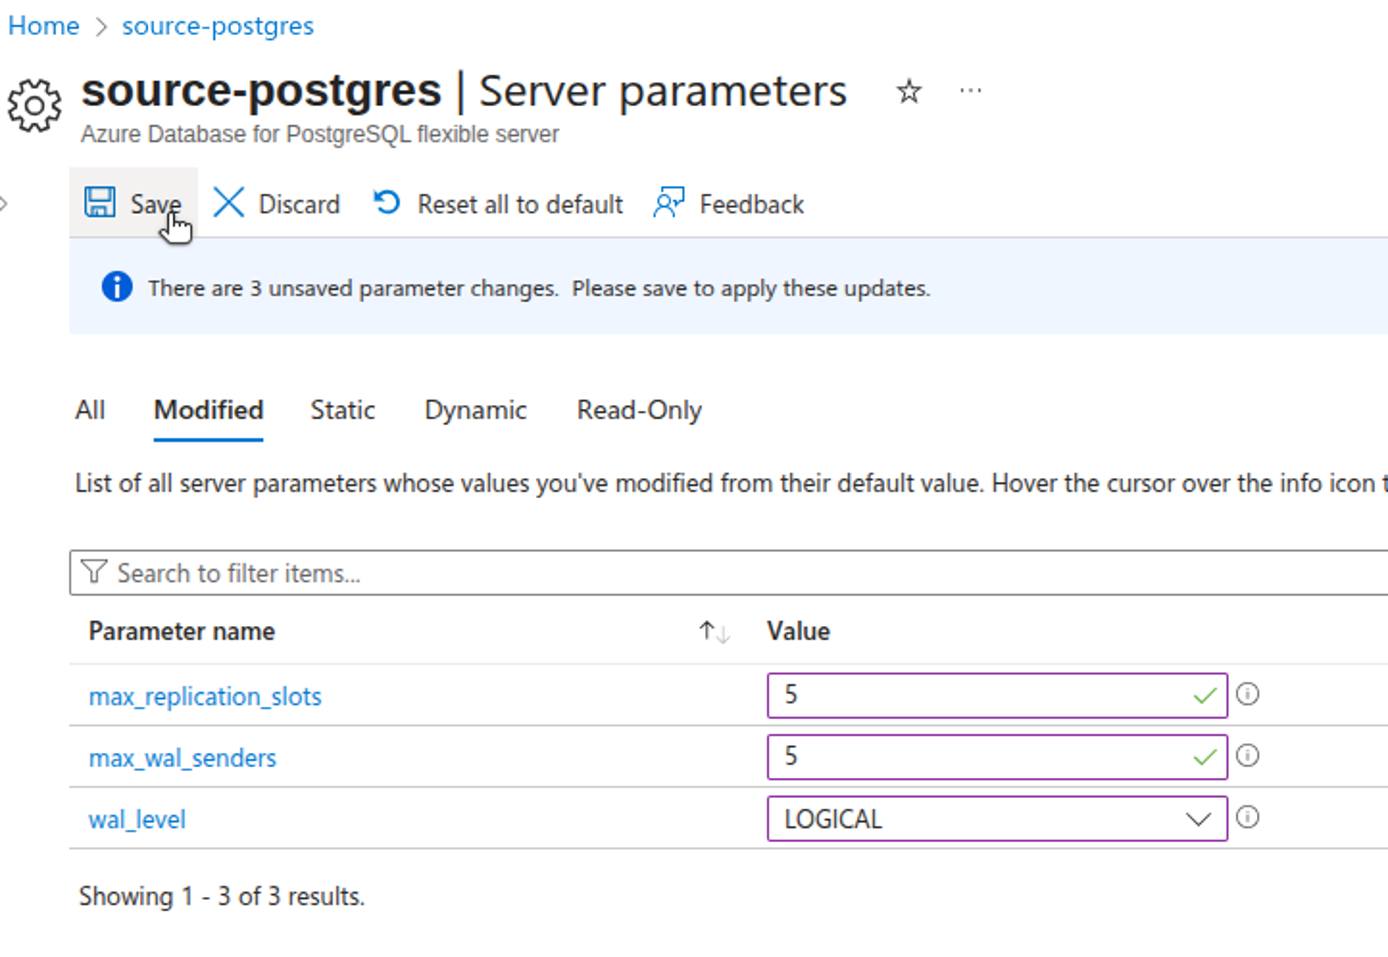Navigate to Home via breadcrumb
The width and height of the screenshot is (1388, 957).
(x=43, y=25)
